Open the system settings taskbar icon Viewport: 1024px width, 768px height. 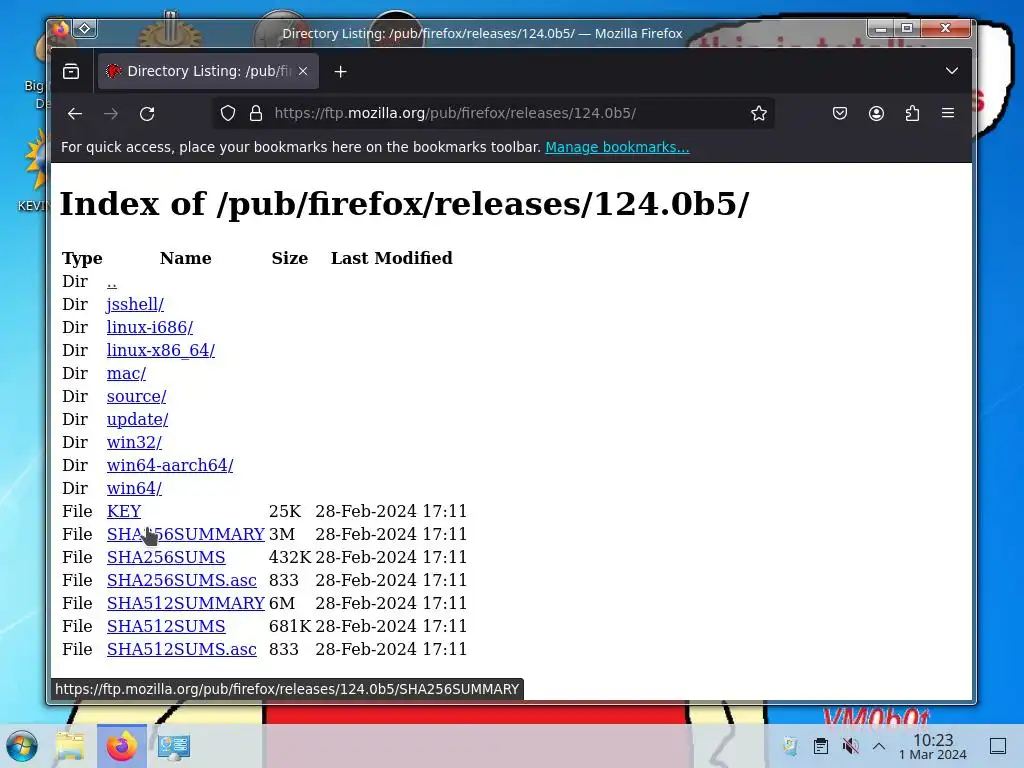(174, 746)
